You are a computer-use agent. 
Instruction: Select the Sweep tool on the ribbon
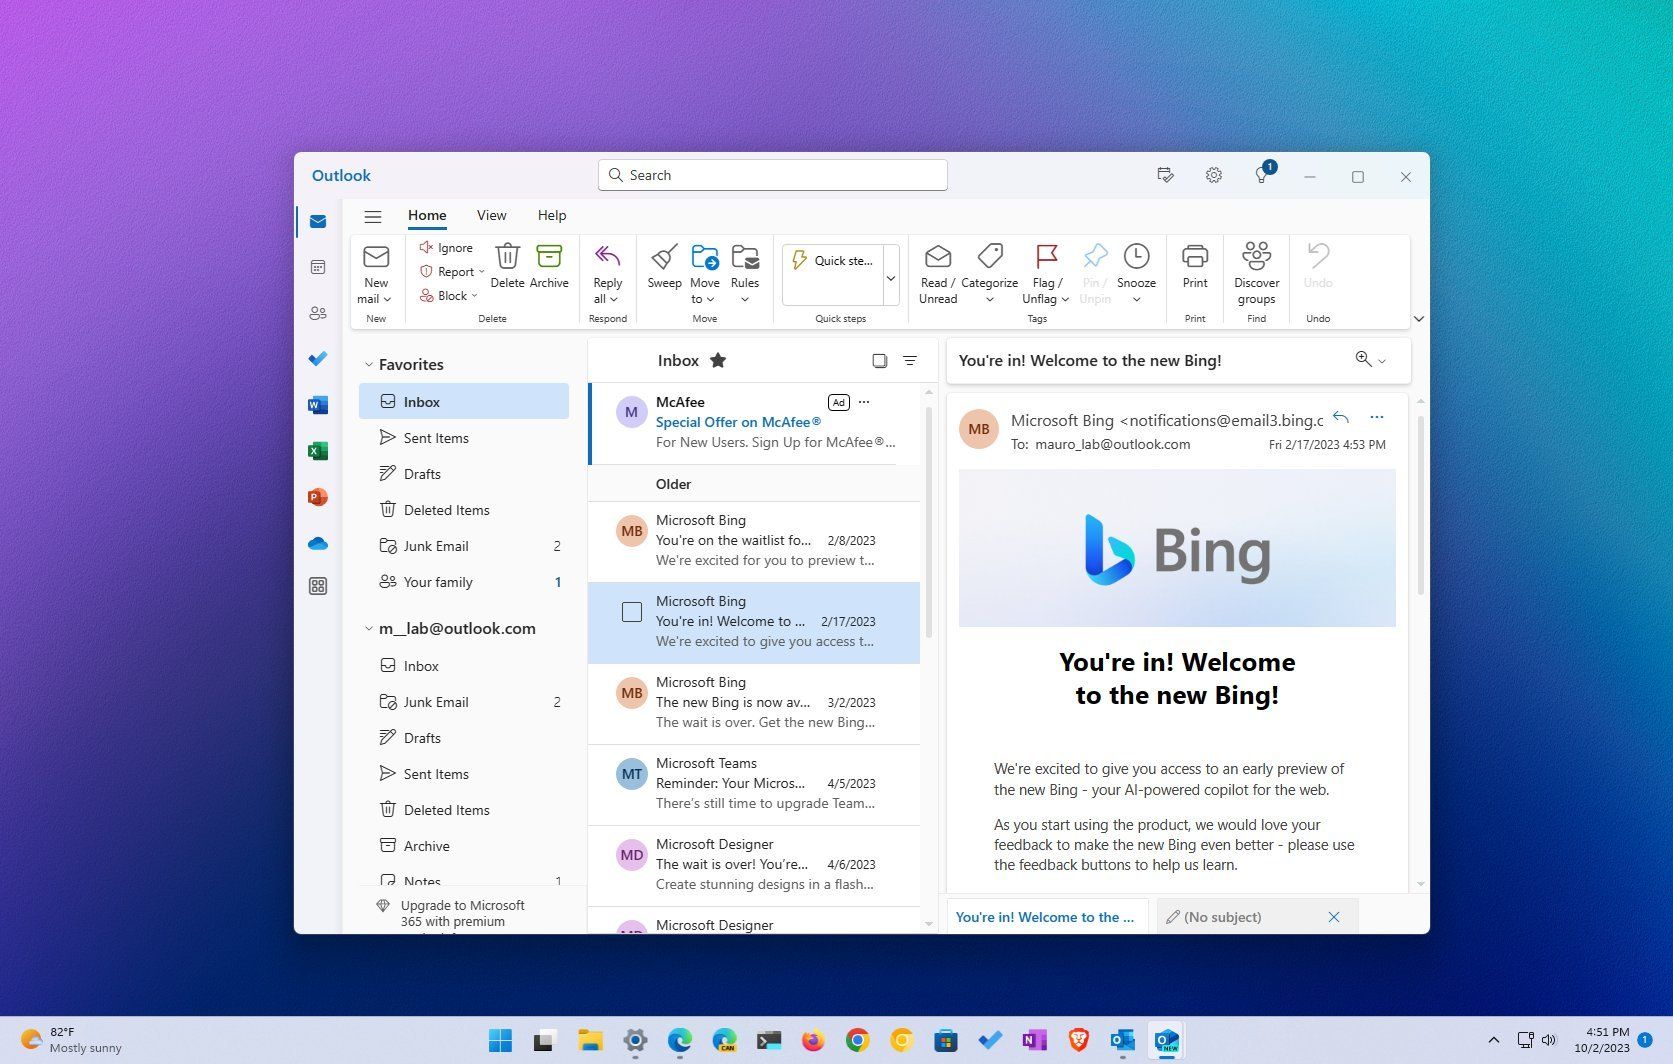point(663,272)
